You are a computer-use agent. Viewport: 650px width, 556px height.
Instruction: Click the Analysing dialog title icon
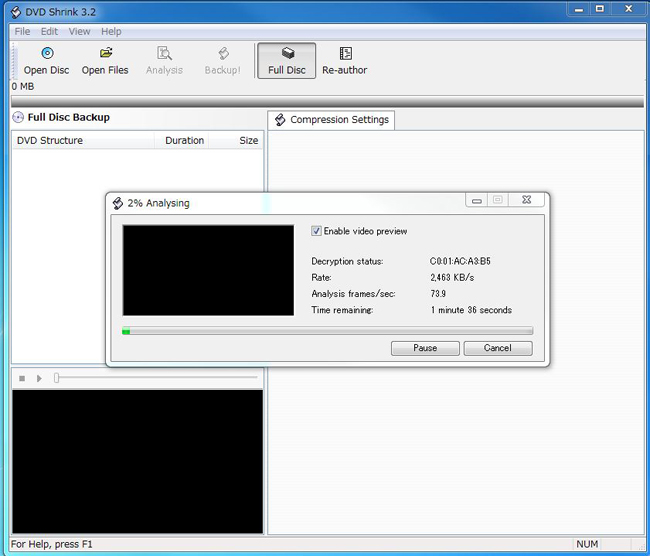pyautogui.click(x=118, y=203)
